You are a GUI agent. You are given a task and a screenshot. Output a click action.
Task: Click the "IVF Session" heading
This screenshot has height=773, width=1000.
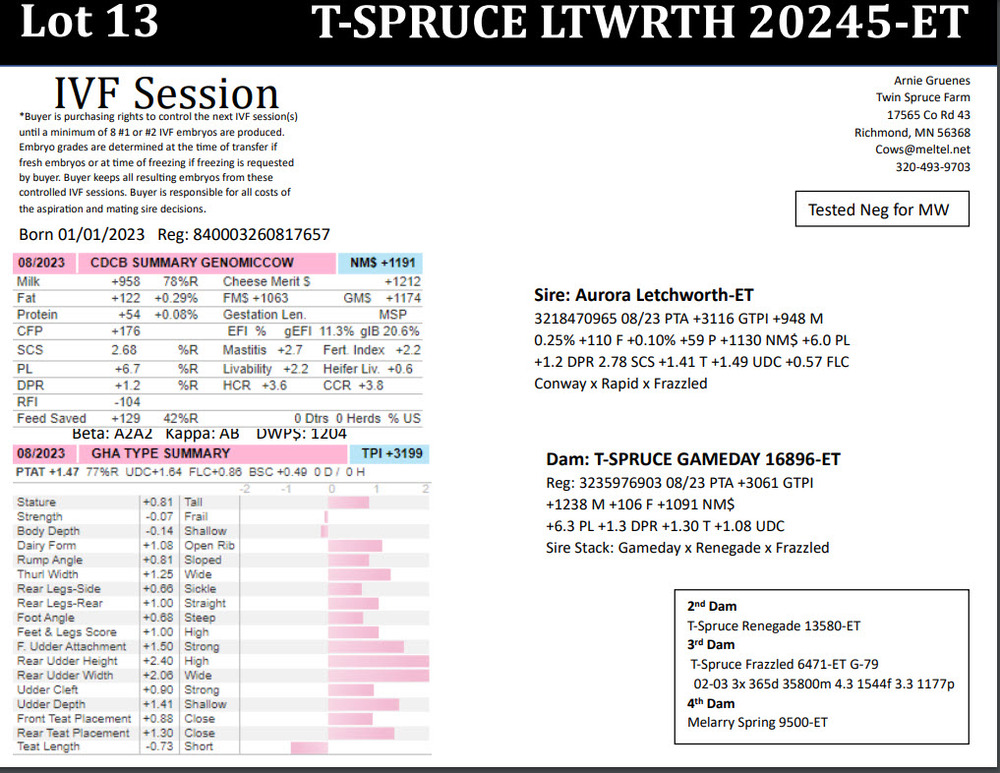click(x=166, y=93)
